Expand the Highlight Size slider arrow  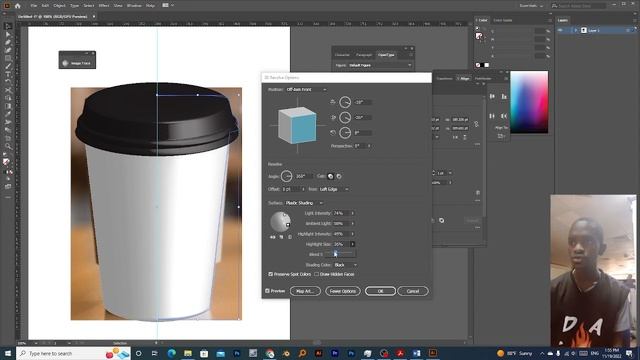click(353, 244)
